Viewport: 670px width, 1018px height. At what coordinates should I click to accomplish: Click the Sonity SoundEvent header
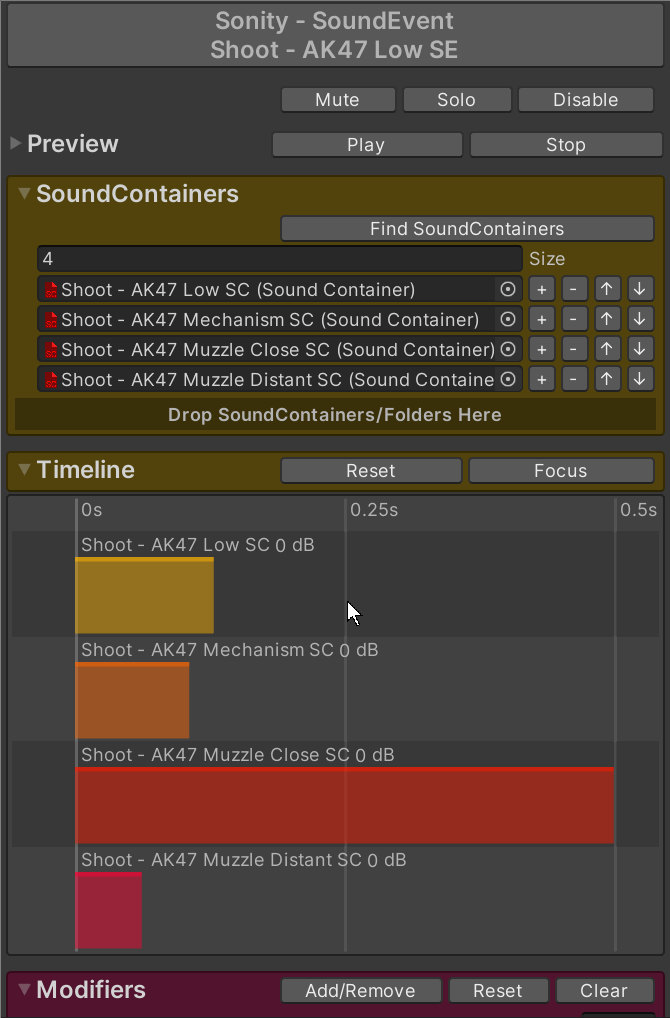pyautogui.click(x=335, y=35)
